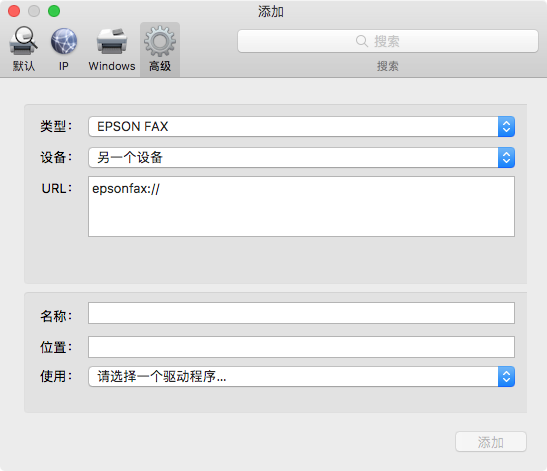This screenshot has width=547, height=471.
Task: Open the 使用 driver selection dropdown
Action: pos(301,376)
